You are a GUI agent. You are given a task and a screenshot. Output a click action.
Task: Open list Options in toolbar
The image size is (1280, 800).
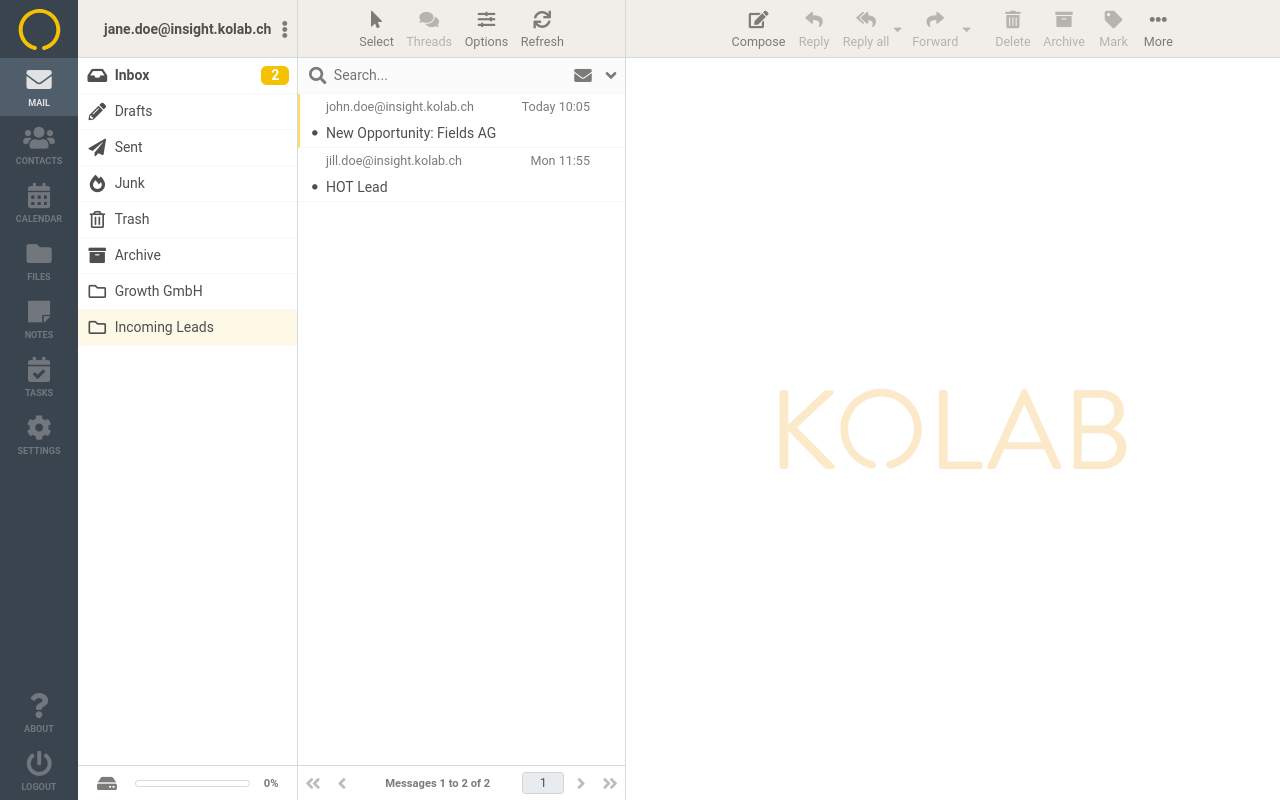point(486,29)
